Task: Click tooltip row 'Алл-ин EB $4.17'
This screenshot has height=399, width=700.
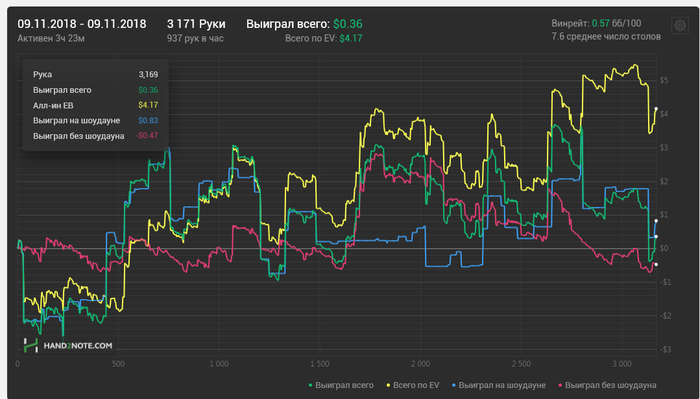Action: pyautogui.click(x=96, y=105)
